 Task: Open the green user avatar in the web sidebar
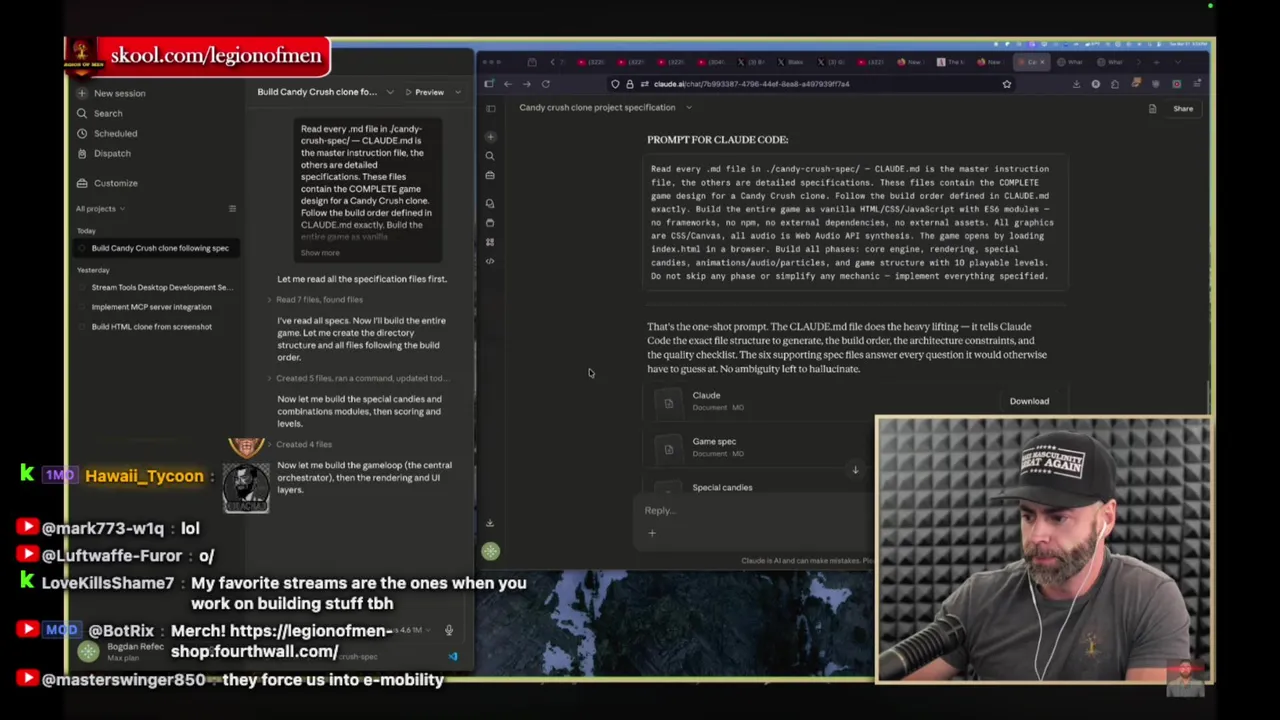490,551
